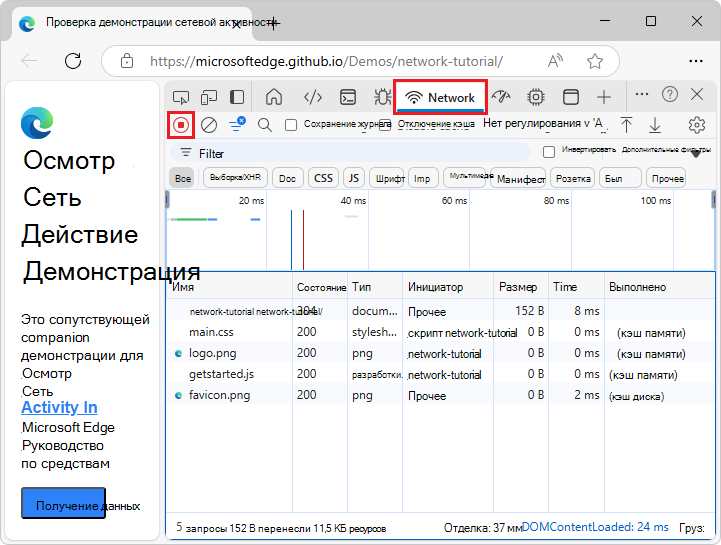Enable the Сохранение журнала checkbox
Viewport: 721px width, 545px height.
[291, 125]
